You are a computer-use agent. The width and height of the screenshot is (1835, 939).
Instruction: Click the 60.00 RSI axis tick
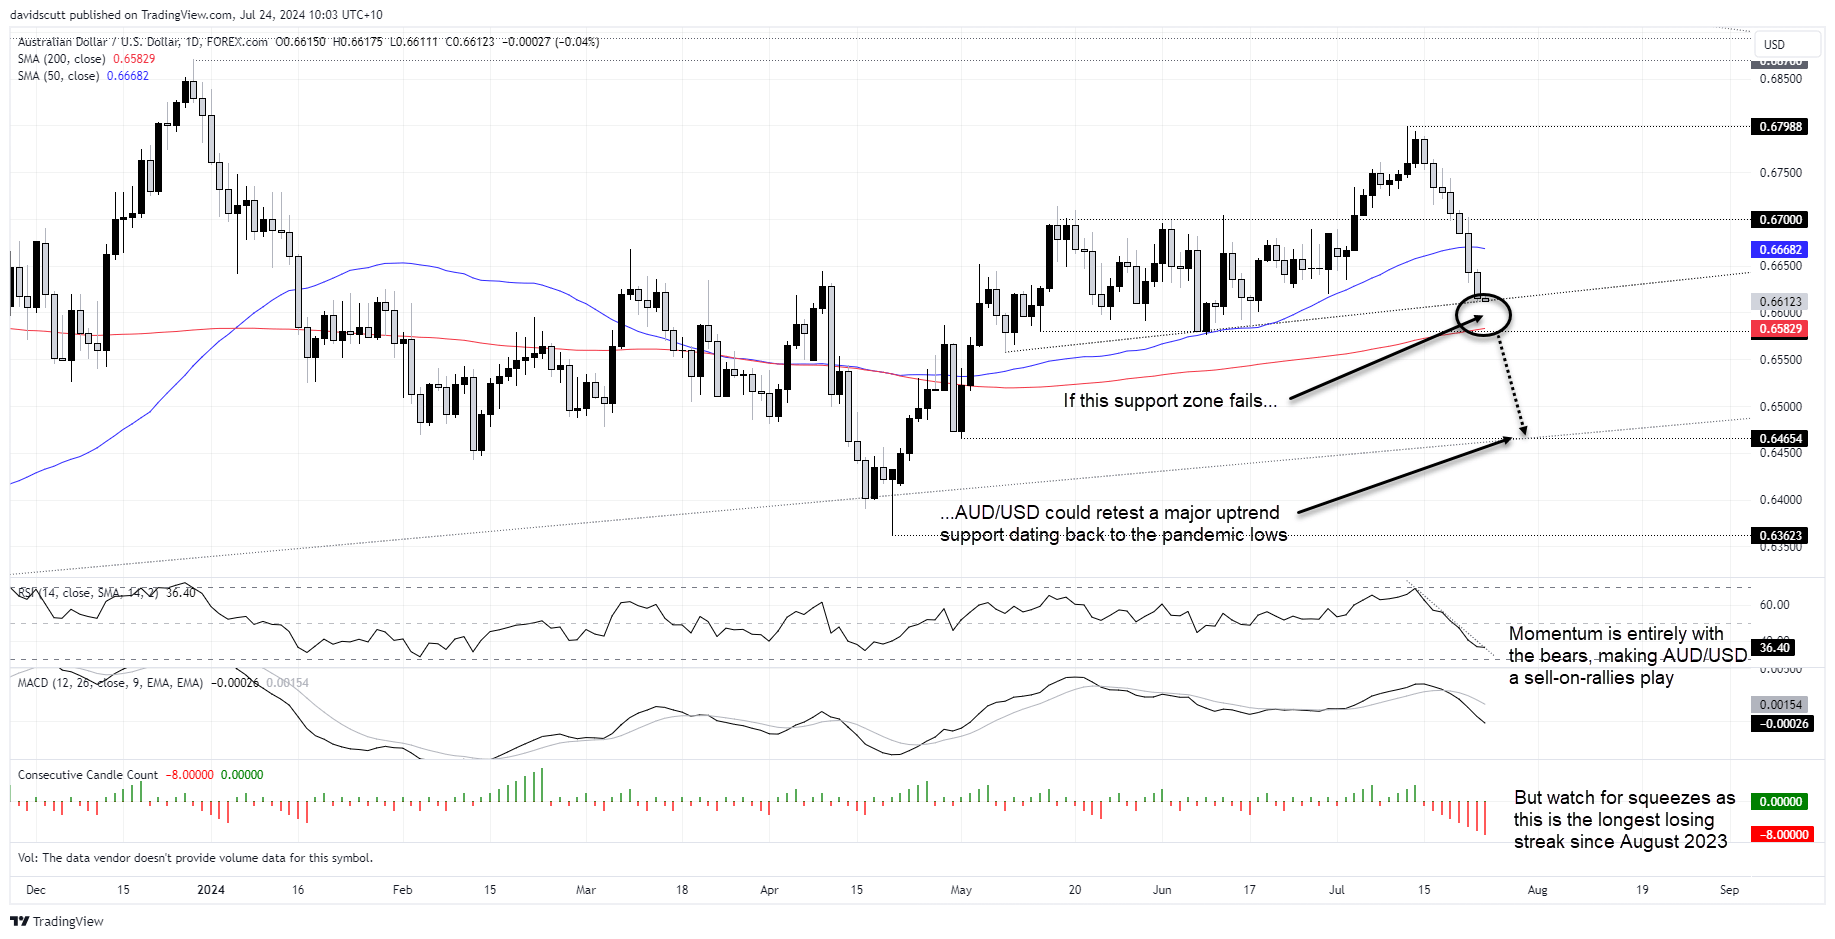coord(1775,605)
